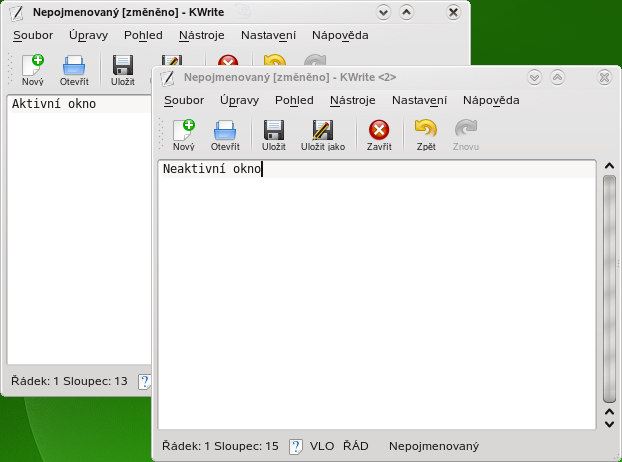Close the KWrite <2> window
This screenshot has width=622, height=462.
[x=604, y=77]
